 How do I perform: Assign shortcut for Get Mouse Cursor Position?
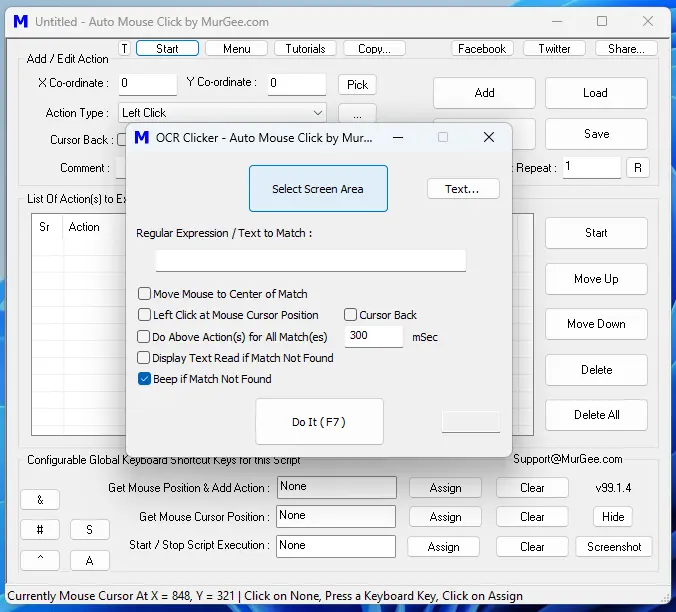coord(445,517)
